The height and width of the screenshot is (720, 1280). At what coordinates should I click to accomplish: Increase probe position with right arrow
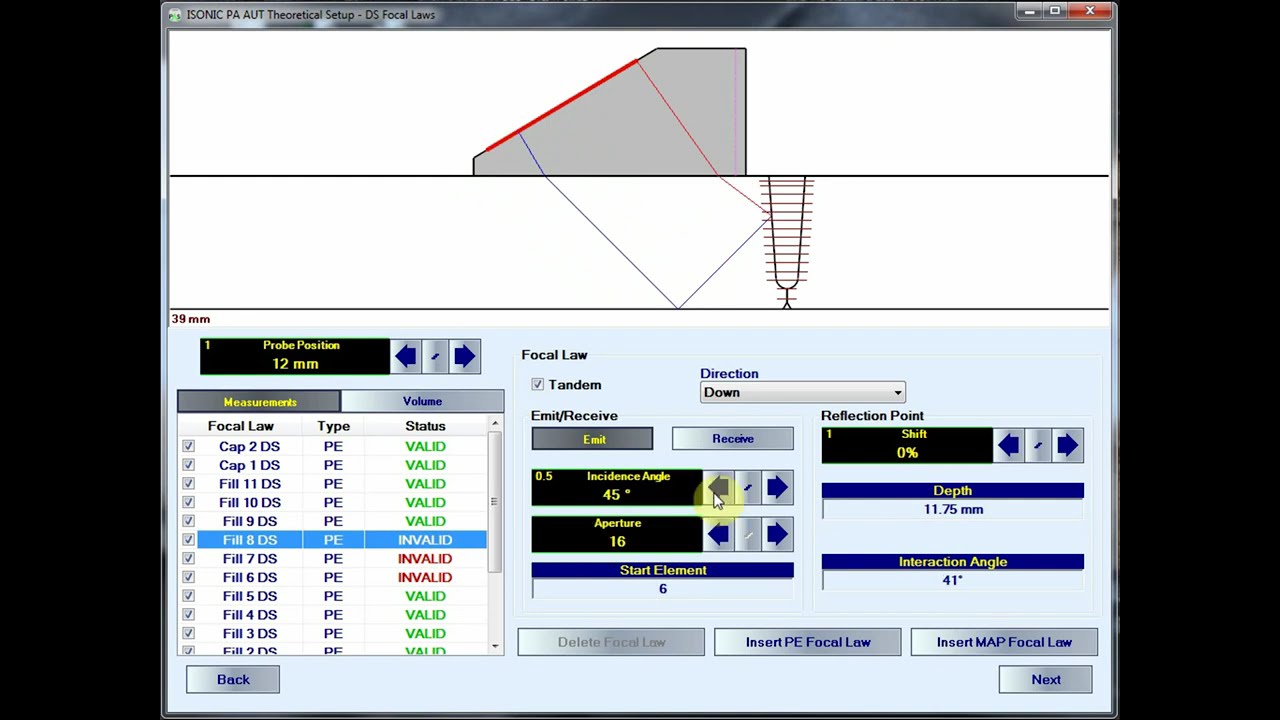tap(464, 357)
